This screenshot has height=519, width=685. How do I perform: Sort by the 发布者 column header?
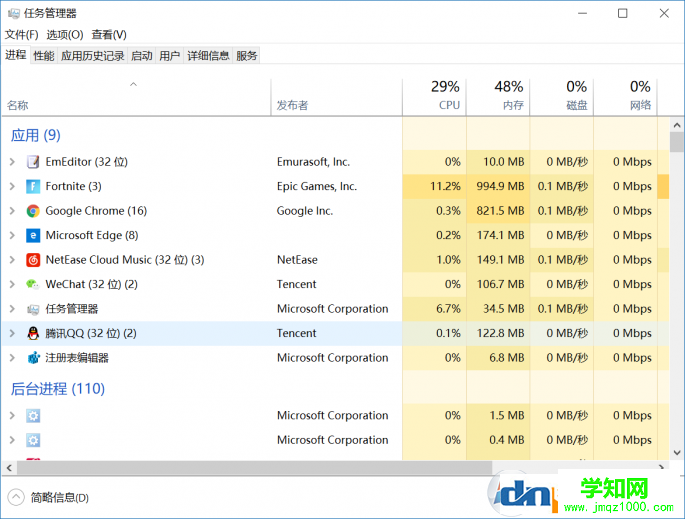point(336,97)
